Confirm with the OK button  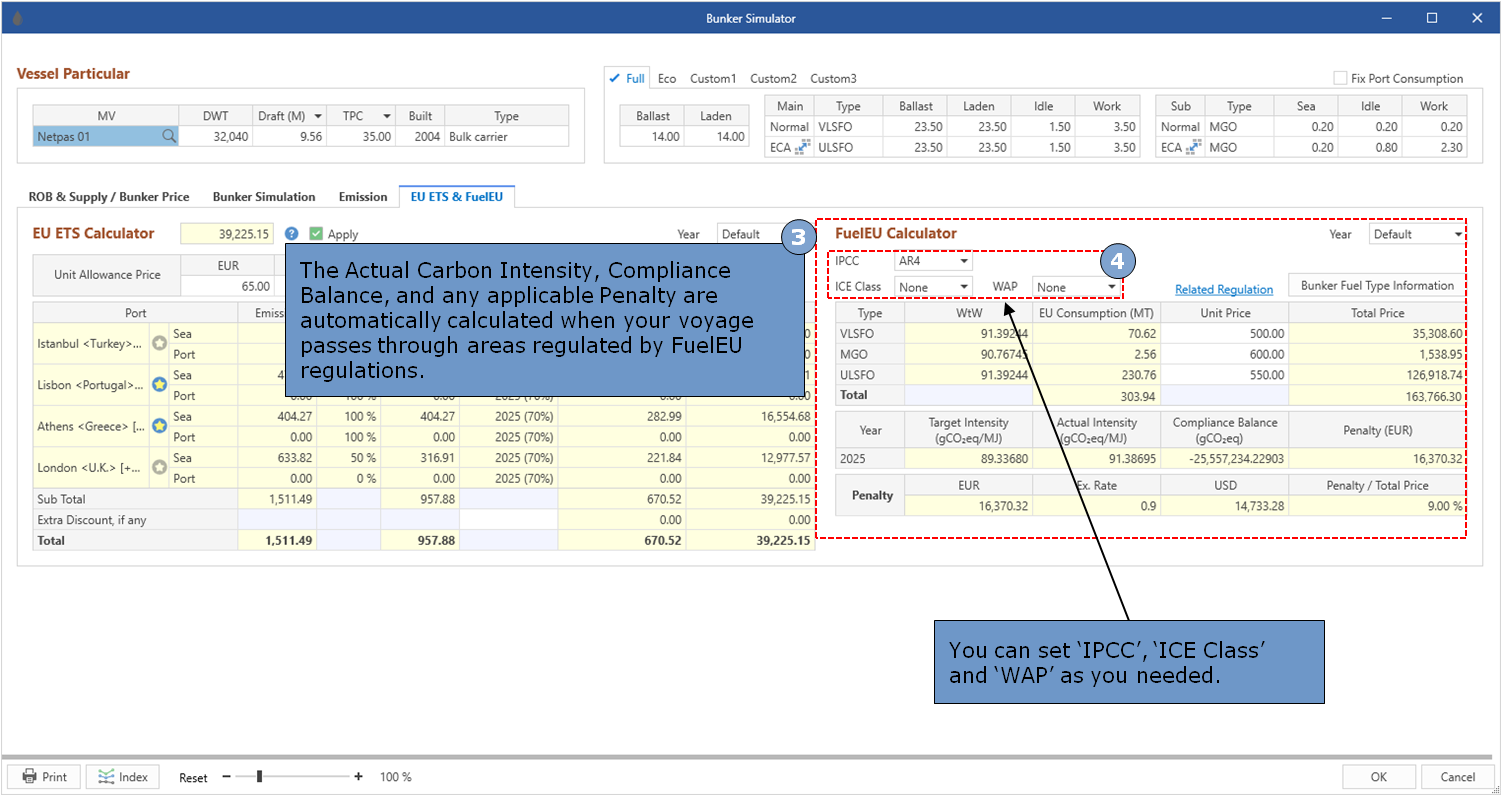[1379, 777]
